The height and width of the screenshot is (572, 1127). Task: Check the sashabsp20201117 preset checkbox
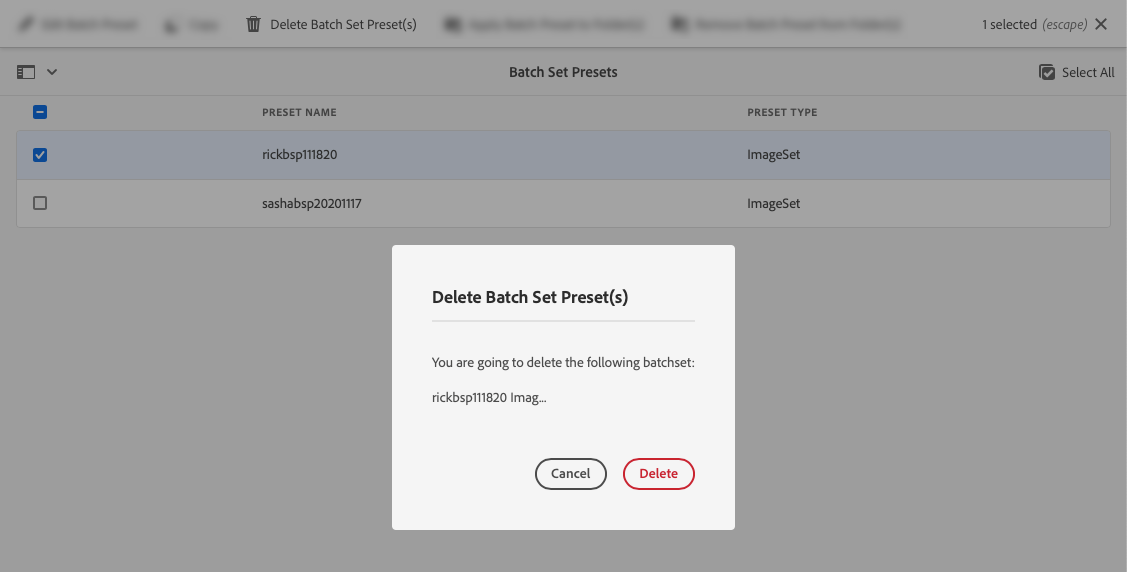[x=40, y=203]
